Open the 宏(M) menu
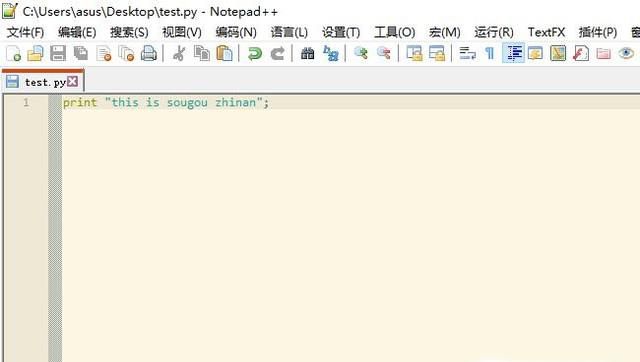The height and width of the screenshot is (362, 640). [x=444, y=32]
